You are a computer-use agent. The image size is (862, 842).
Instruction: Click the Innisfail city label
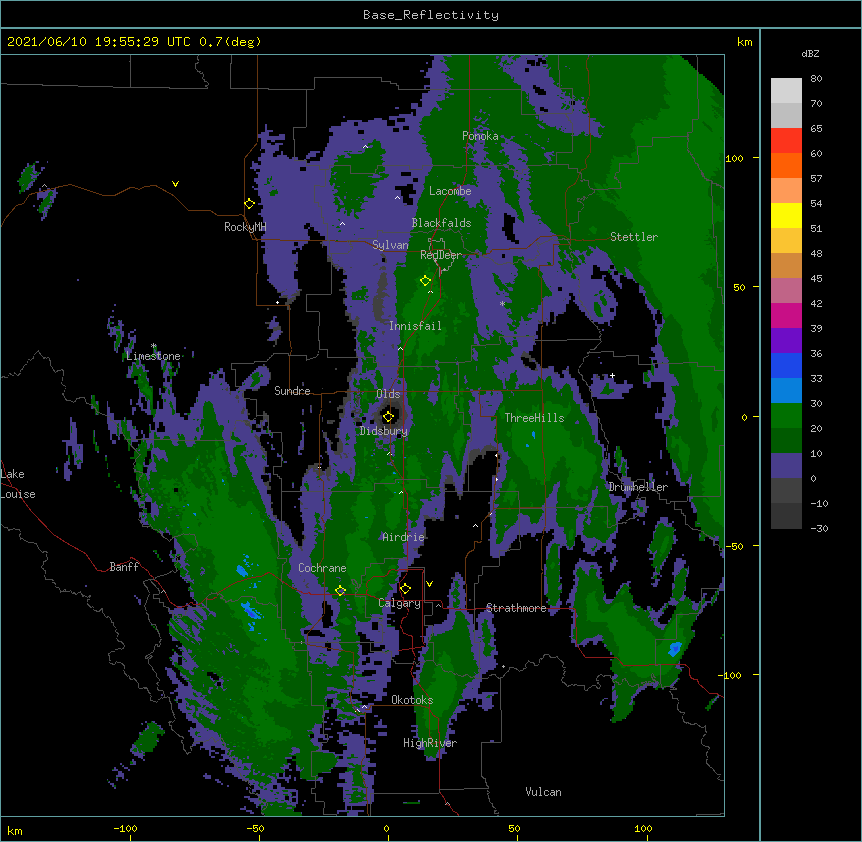(415, 326)
